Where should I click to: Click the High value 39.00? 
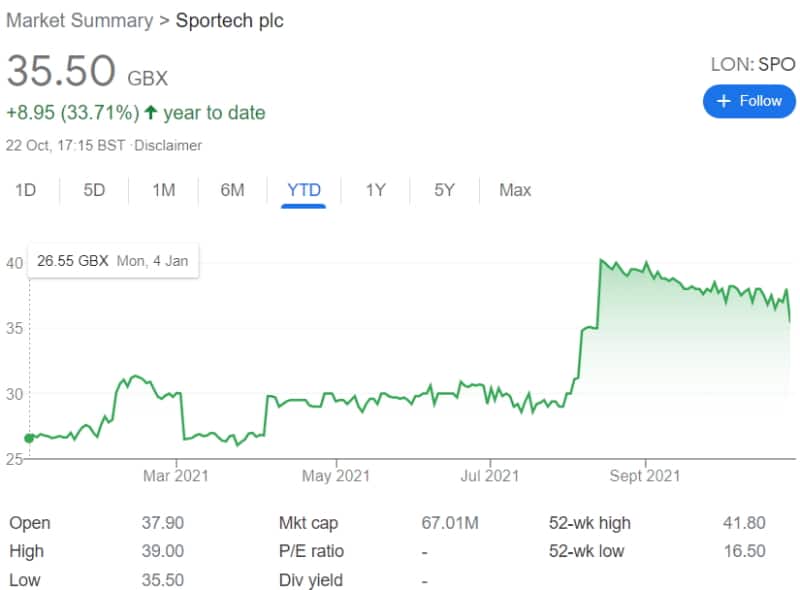[163, 551]
